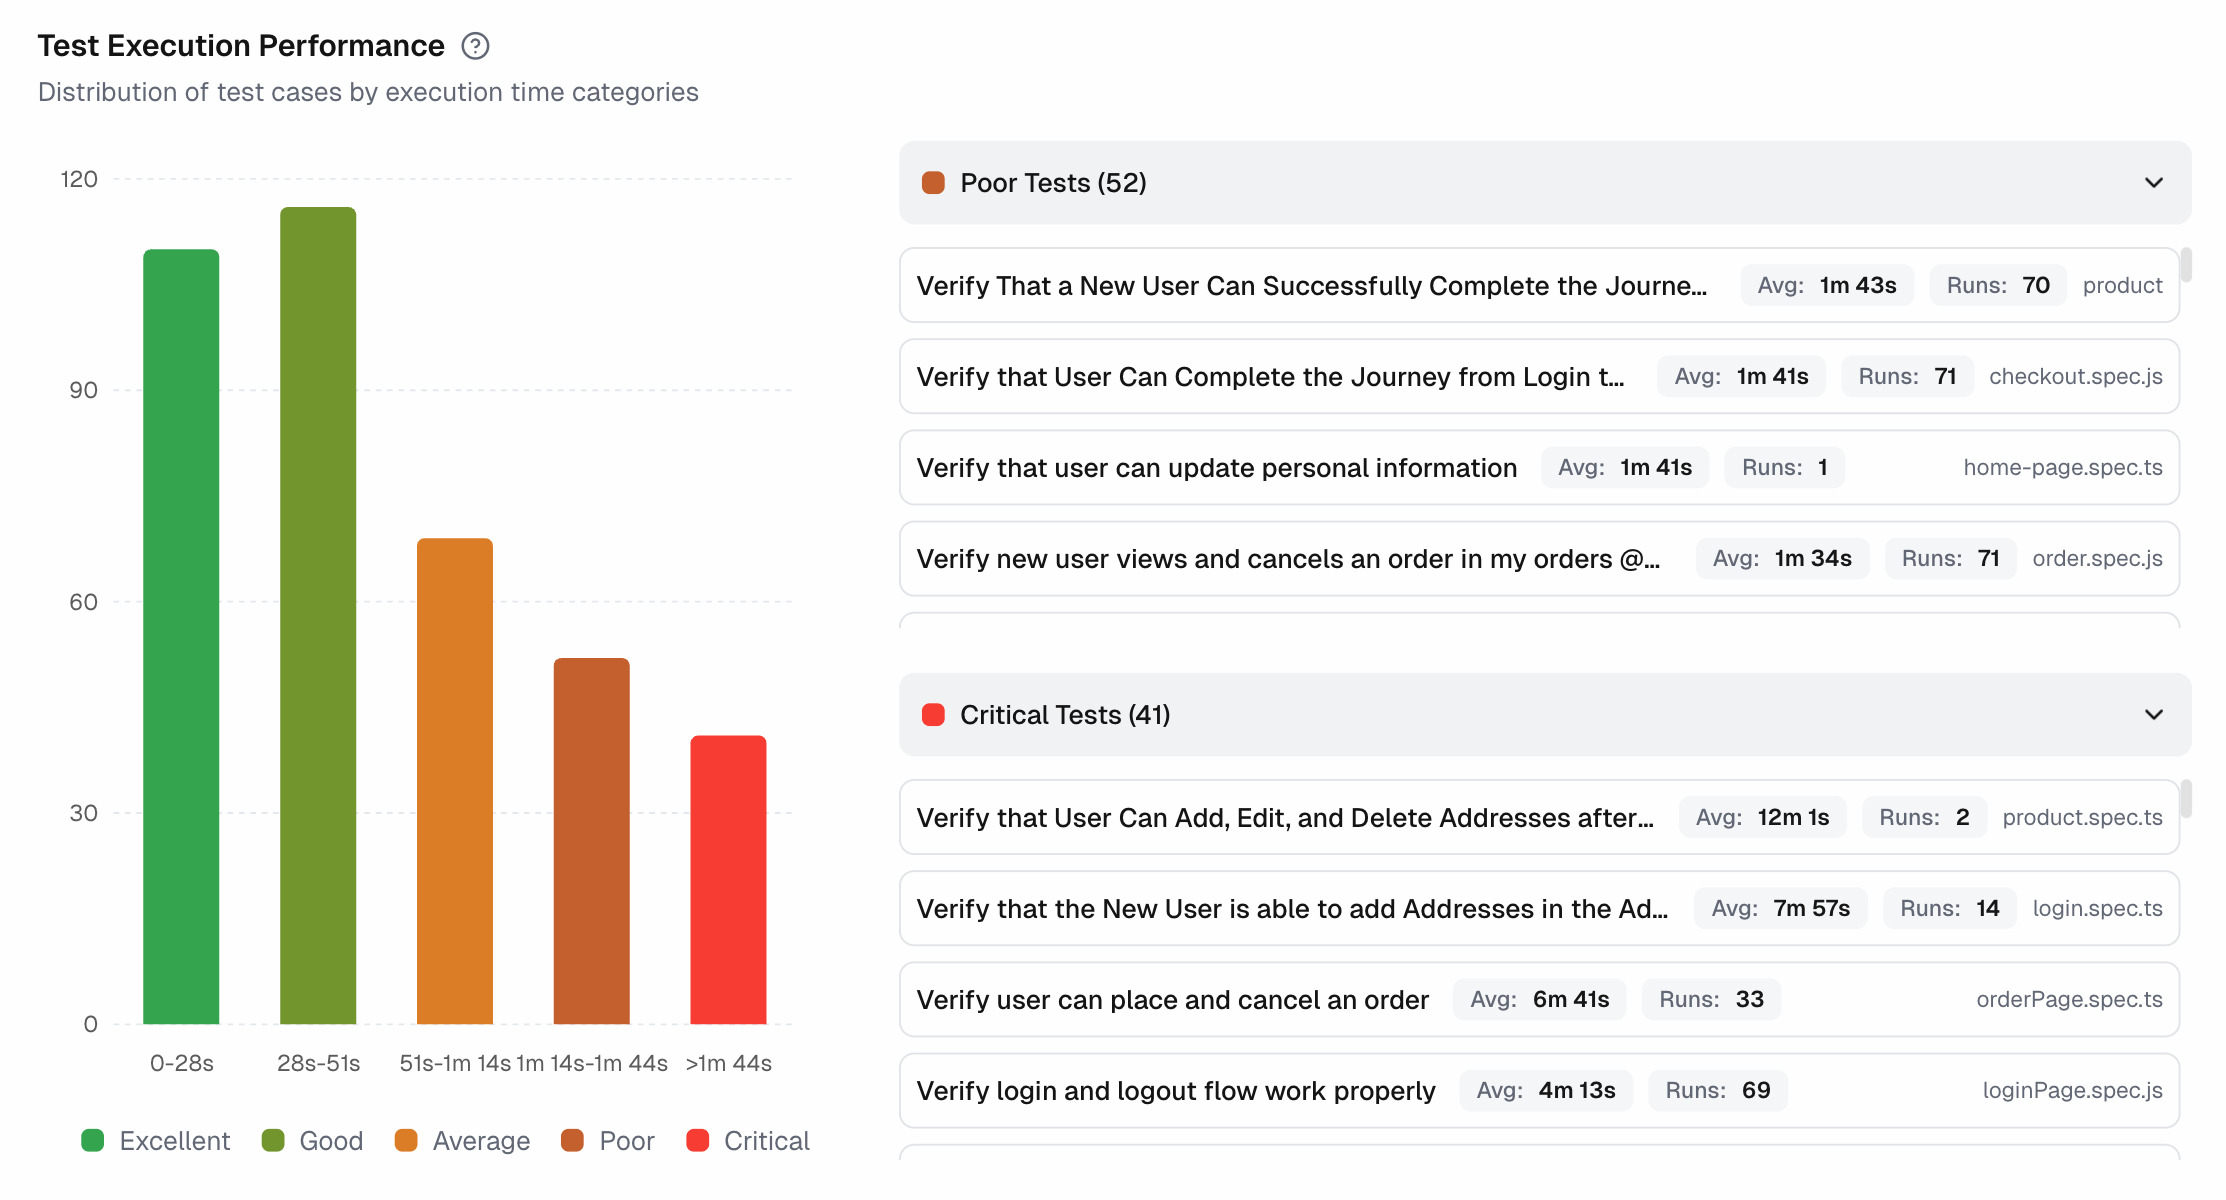Image resolution: width=2226 pixels, height=1200 pixels.
Task: Select 'Verify user can place and cancel an order' row
Action: 1172,1000
